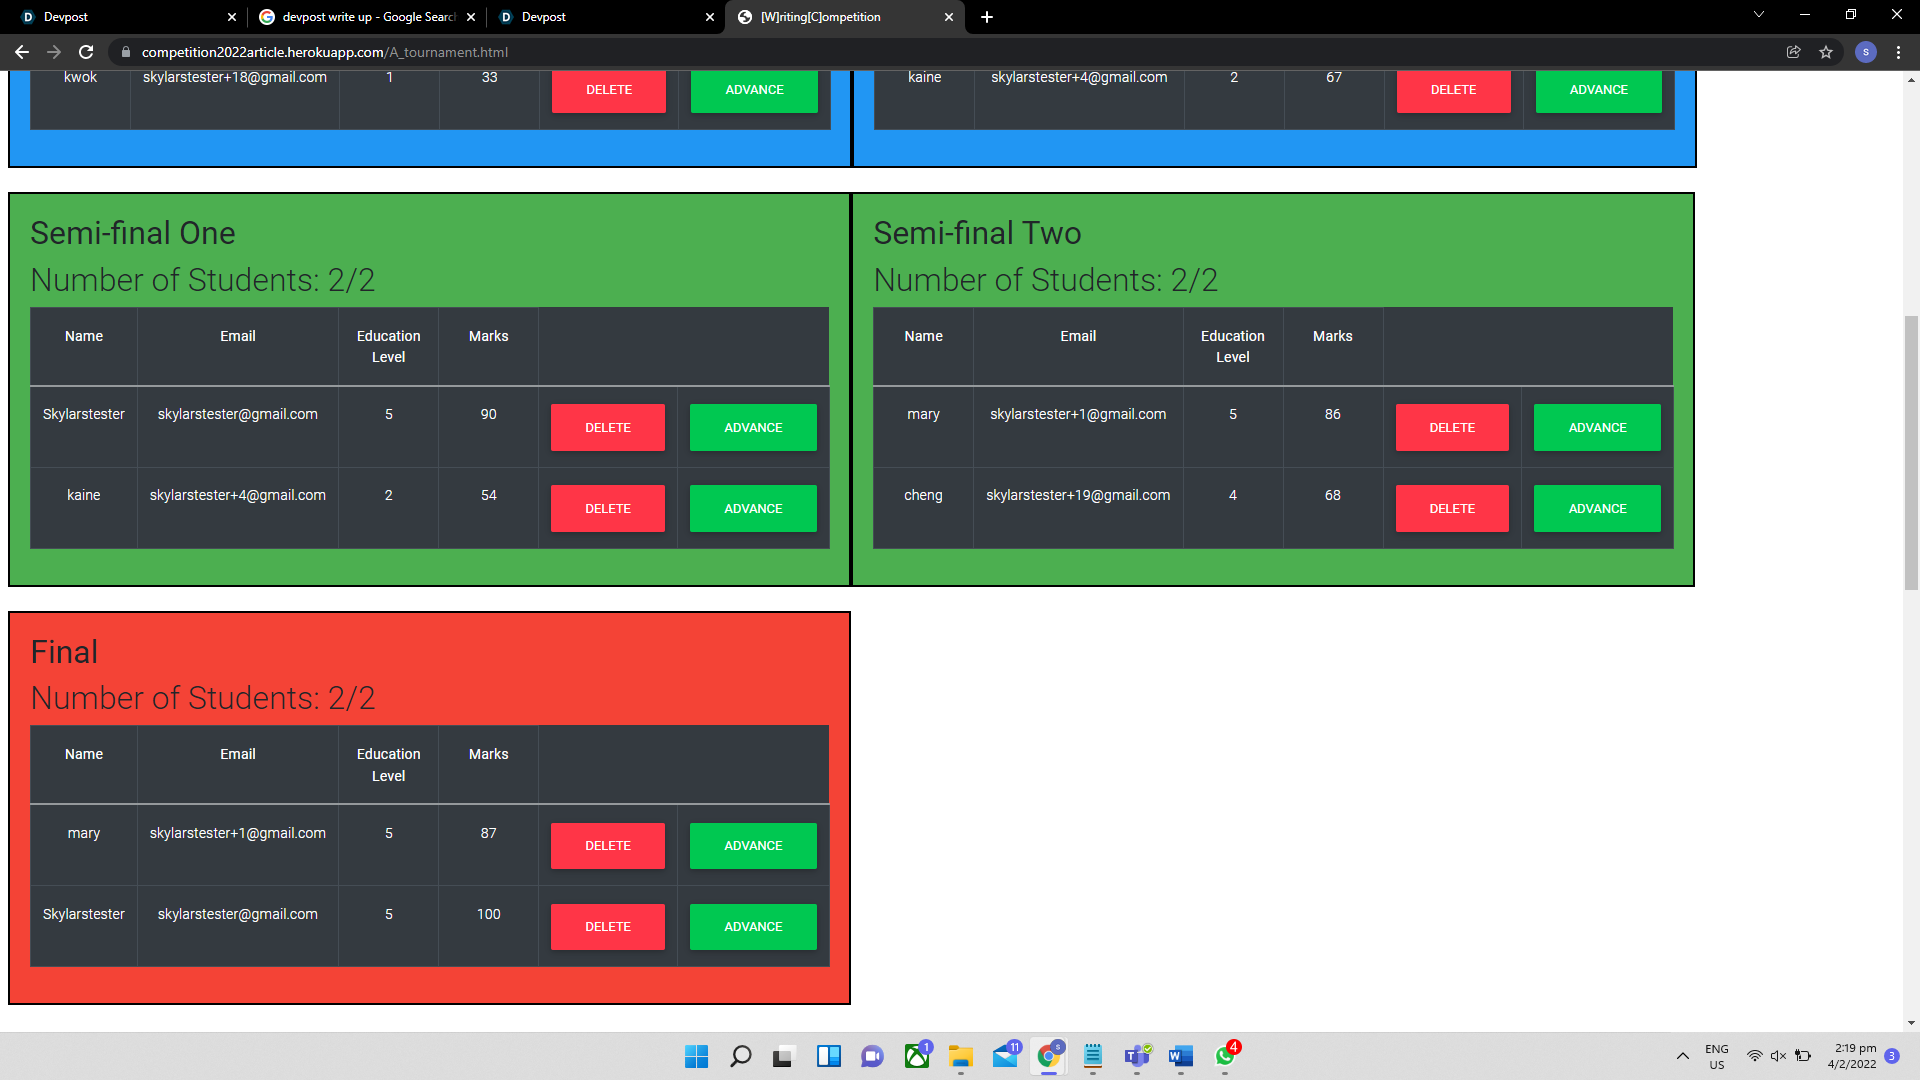Delete kaine from Semi-final One
Image resolution: width=1920 pixels, height=1080 pixels.
click(607, 509)
